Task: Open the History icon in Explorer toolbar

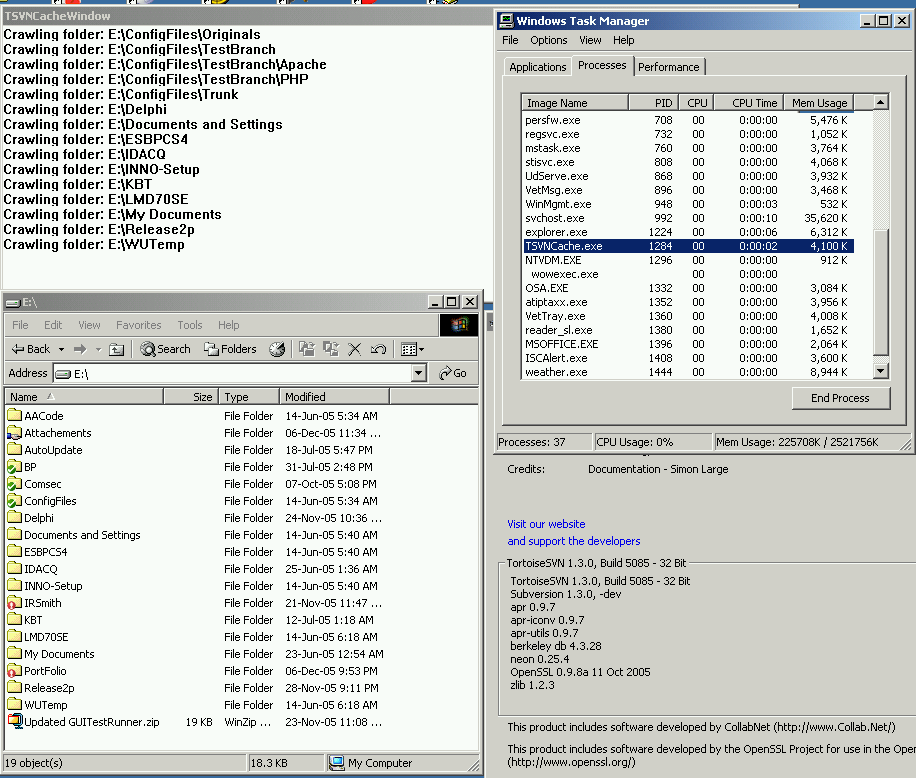Action: (x=277, y=349)
